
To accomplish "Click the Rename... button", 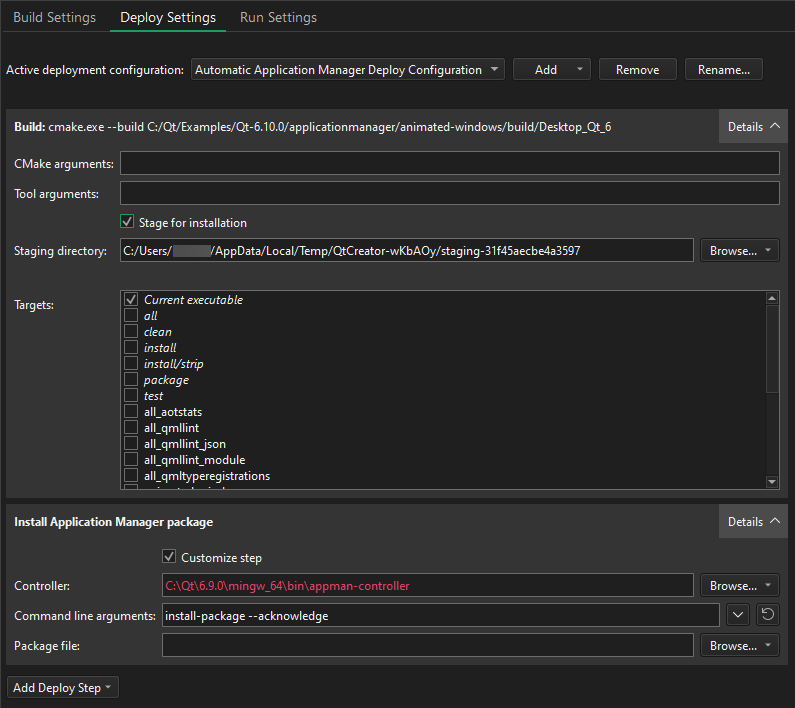I will (723, 70).
